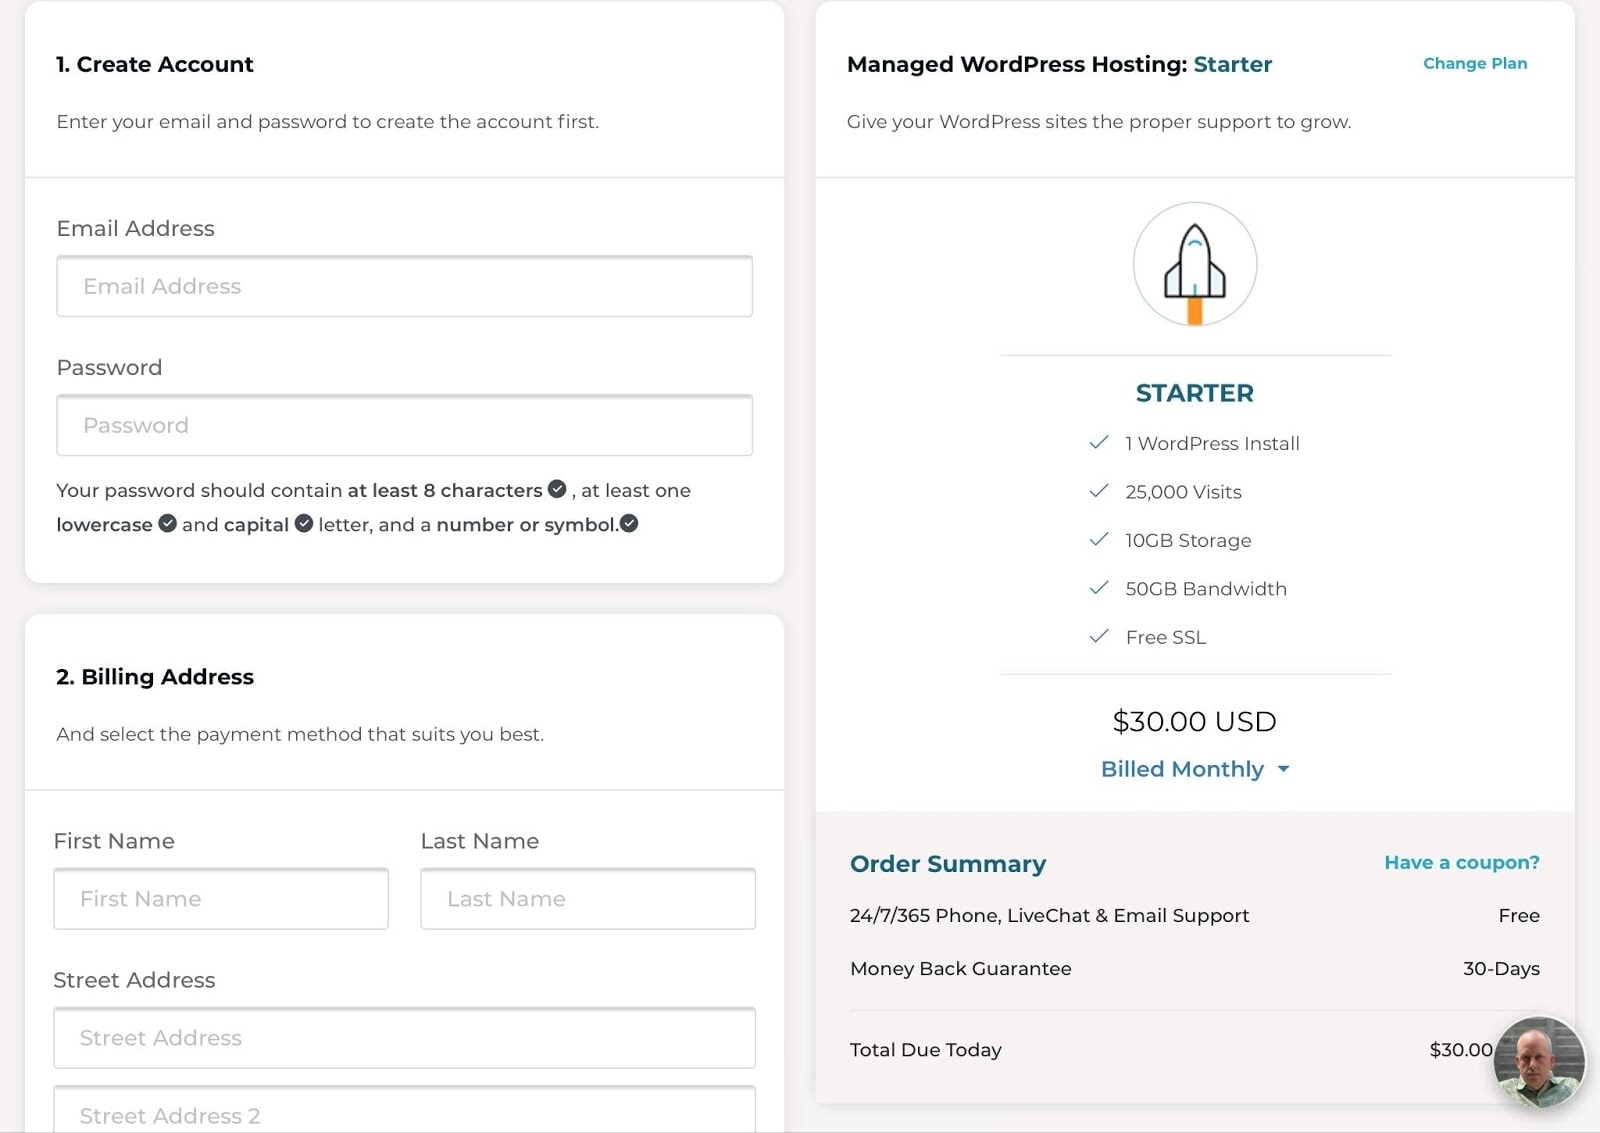Viewport: 1600px width, 1133px height.
Task: Click the 'Order Summary' heading
Action: [x=947, y=863]
